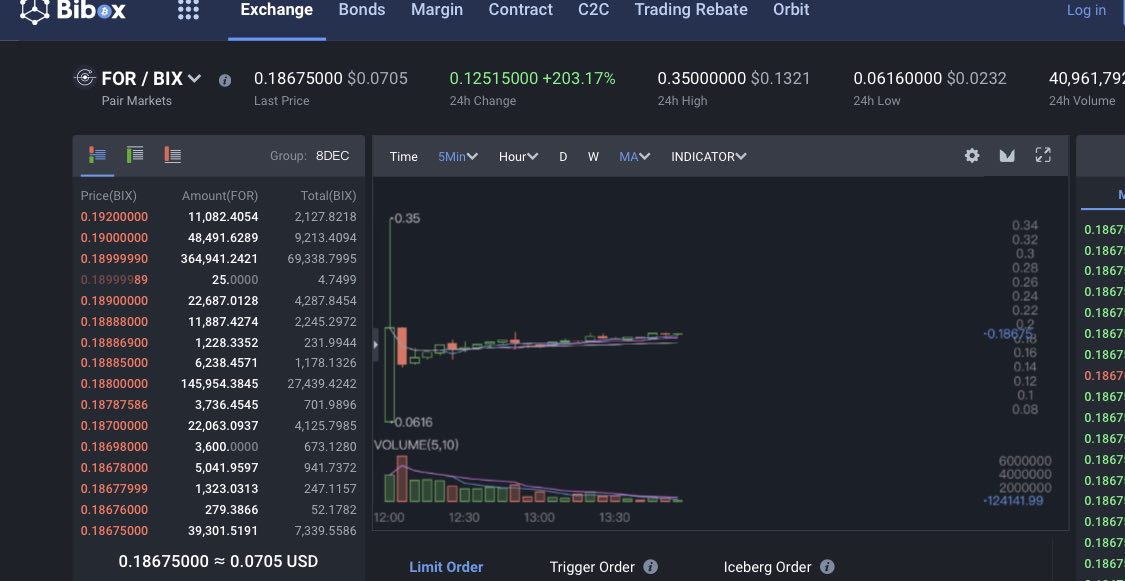Click the 0.18675000 ≈ 0.0705 USD price
The width and height of the screenshot is (1125, 581).
218,561
